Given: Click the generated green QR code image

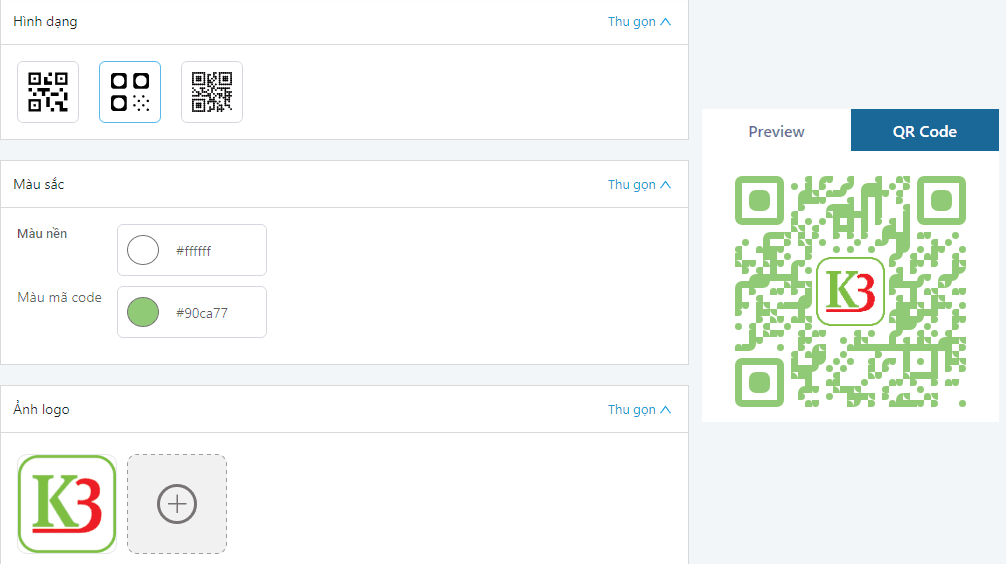Looking at the screenshot, I should pyautogui.click(x=850, y=291).
